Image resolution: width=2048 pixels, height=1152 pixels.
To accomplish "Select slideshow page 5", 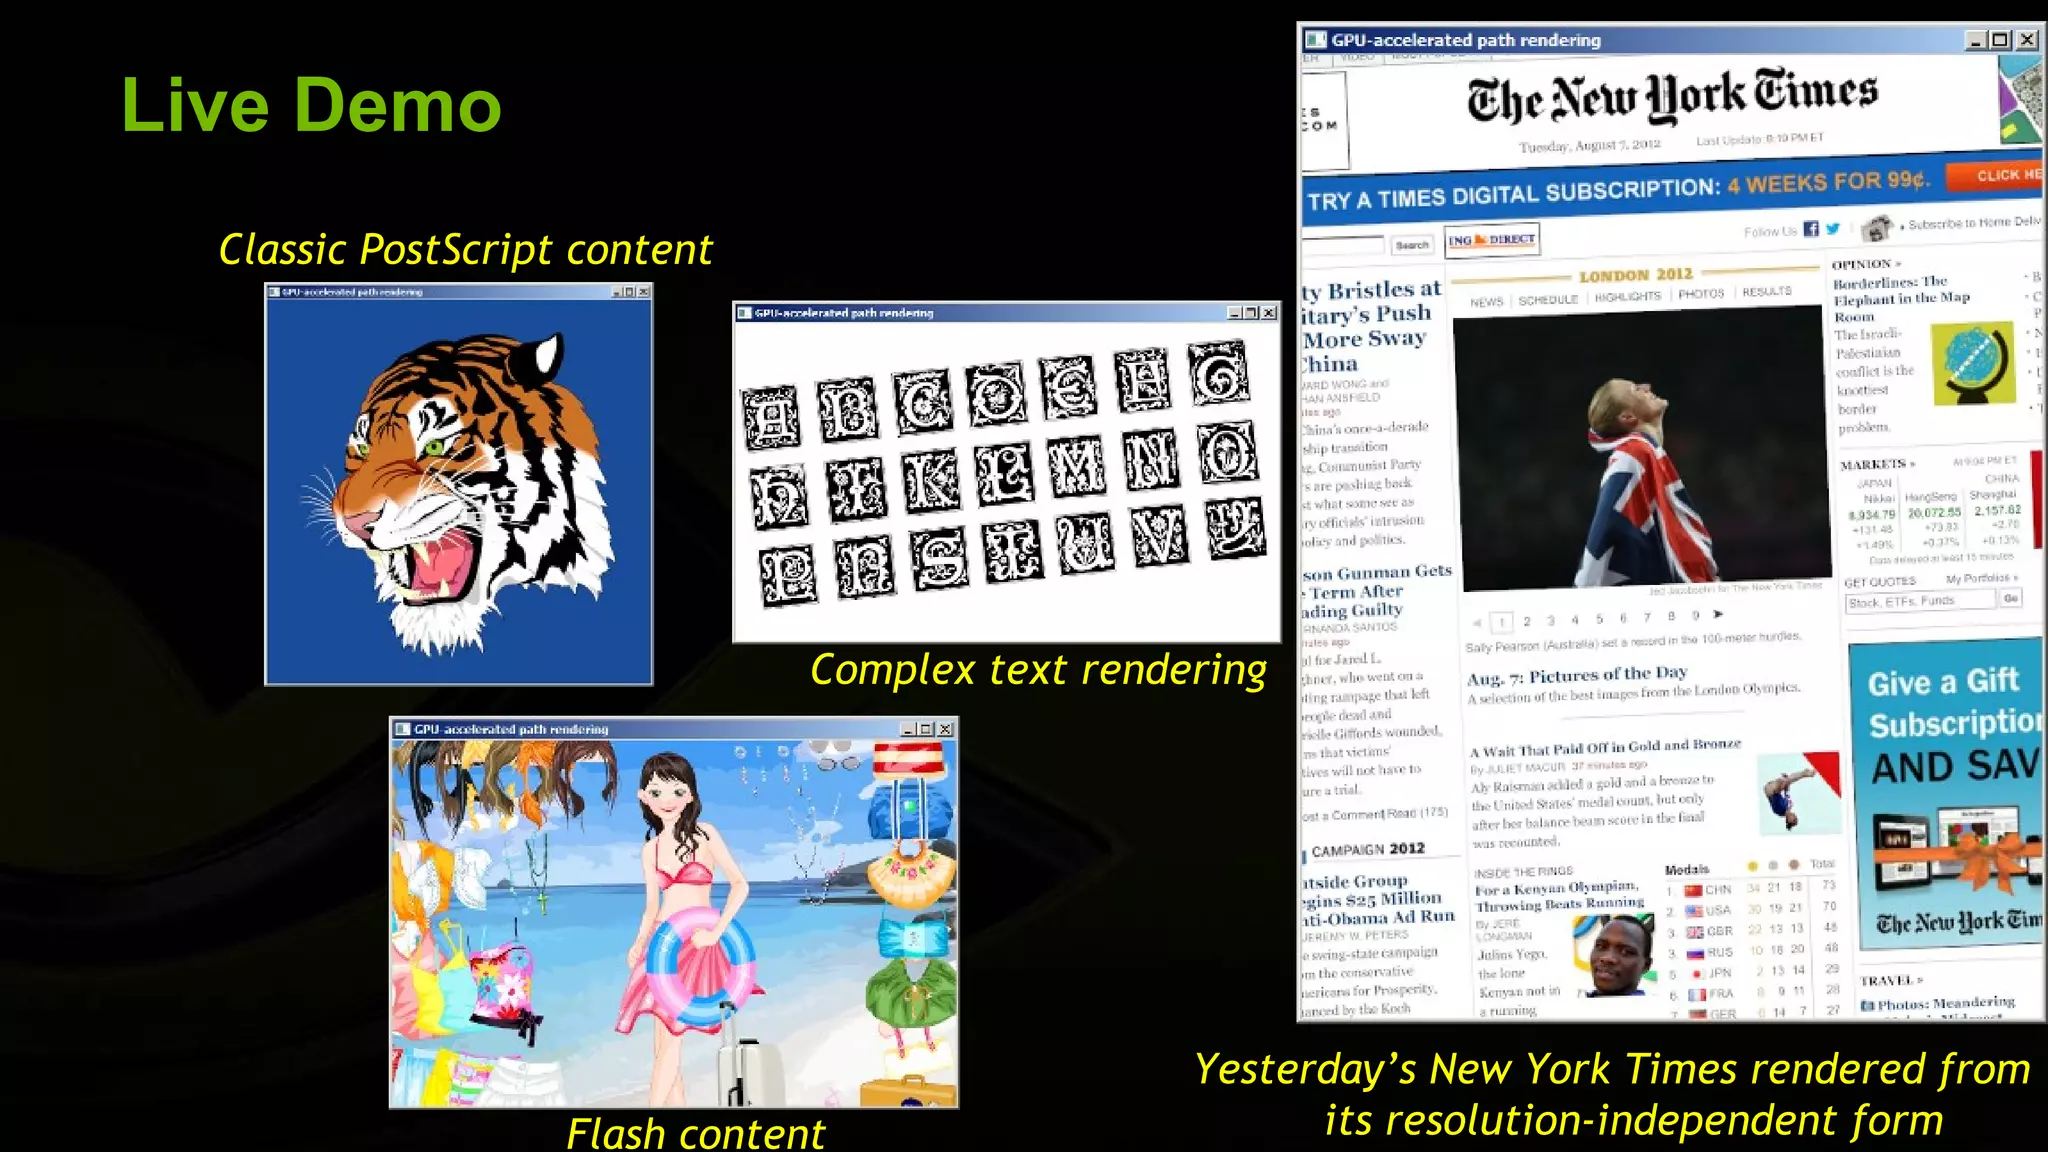I will tap(1599, 619).
